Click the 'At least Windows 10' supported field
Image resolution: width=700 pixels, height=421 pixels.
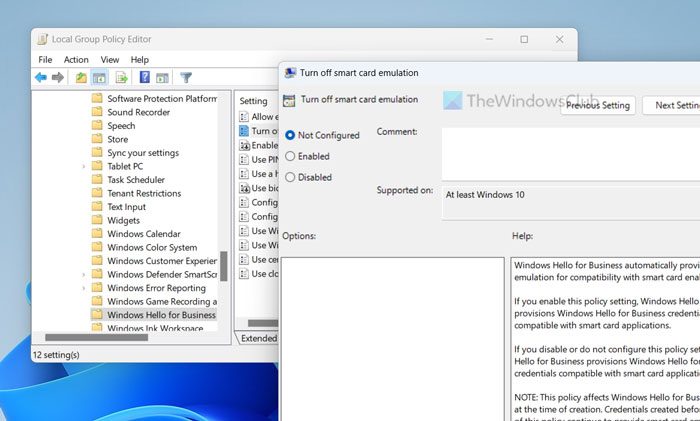click(x=571, y=202)
